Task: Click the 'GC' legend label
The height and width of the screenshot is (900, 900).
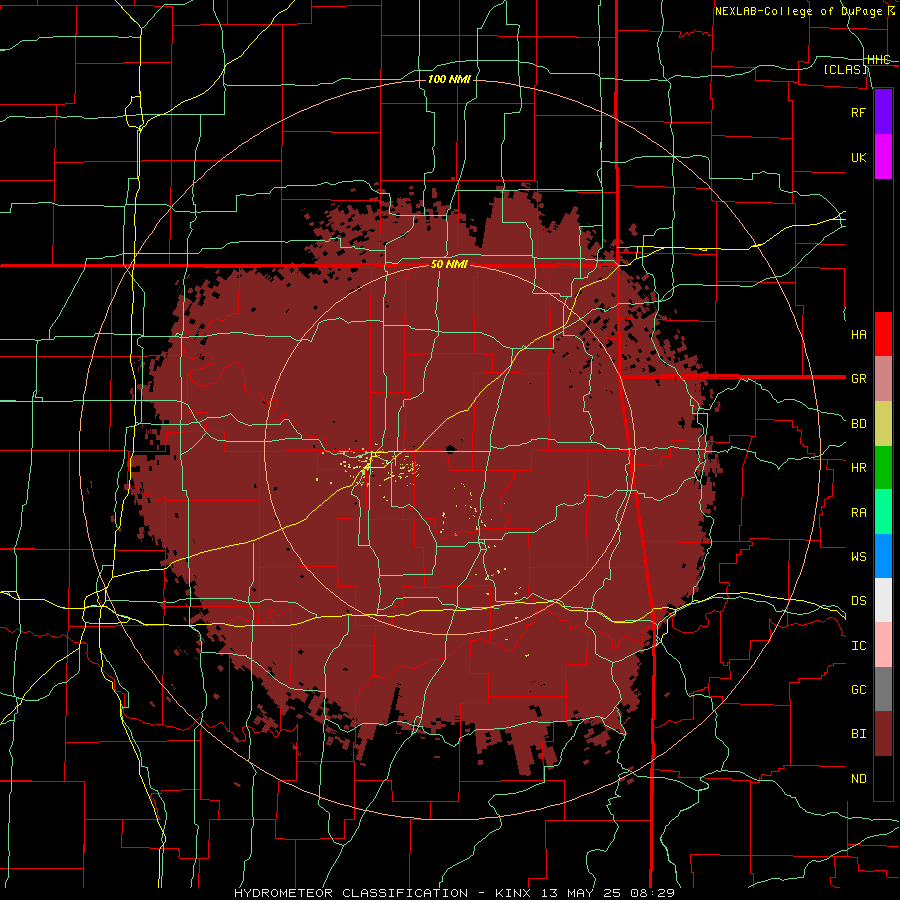Action: tap(858, 689)
